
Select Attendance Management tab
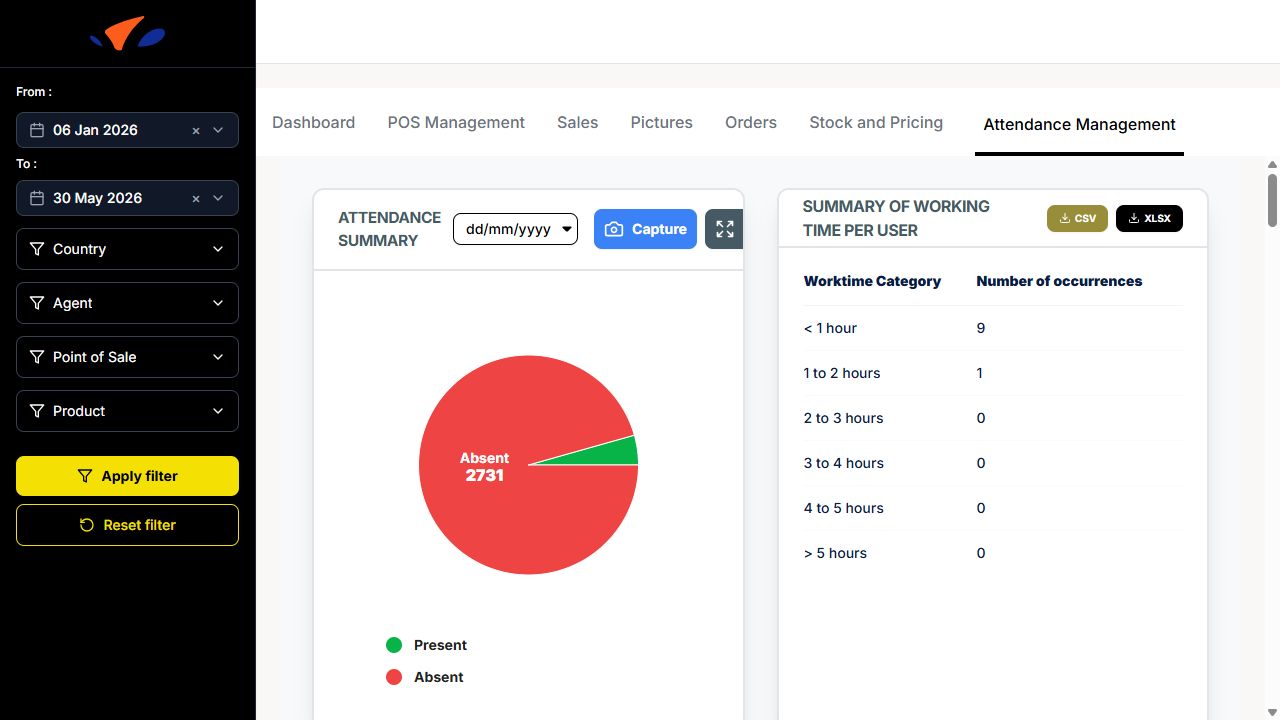1079,124
